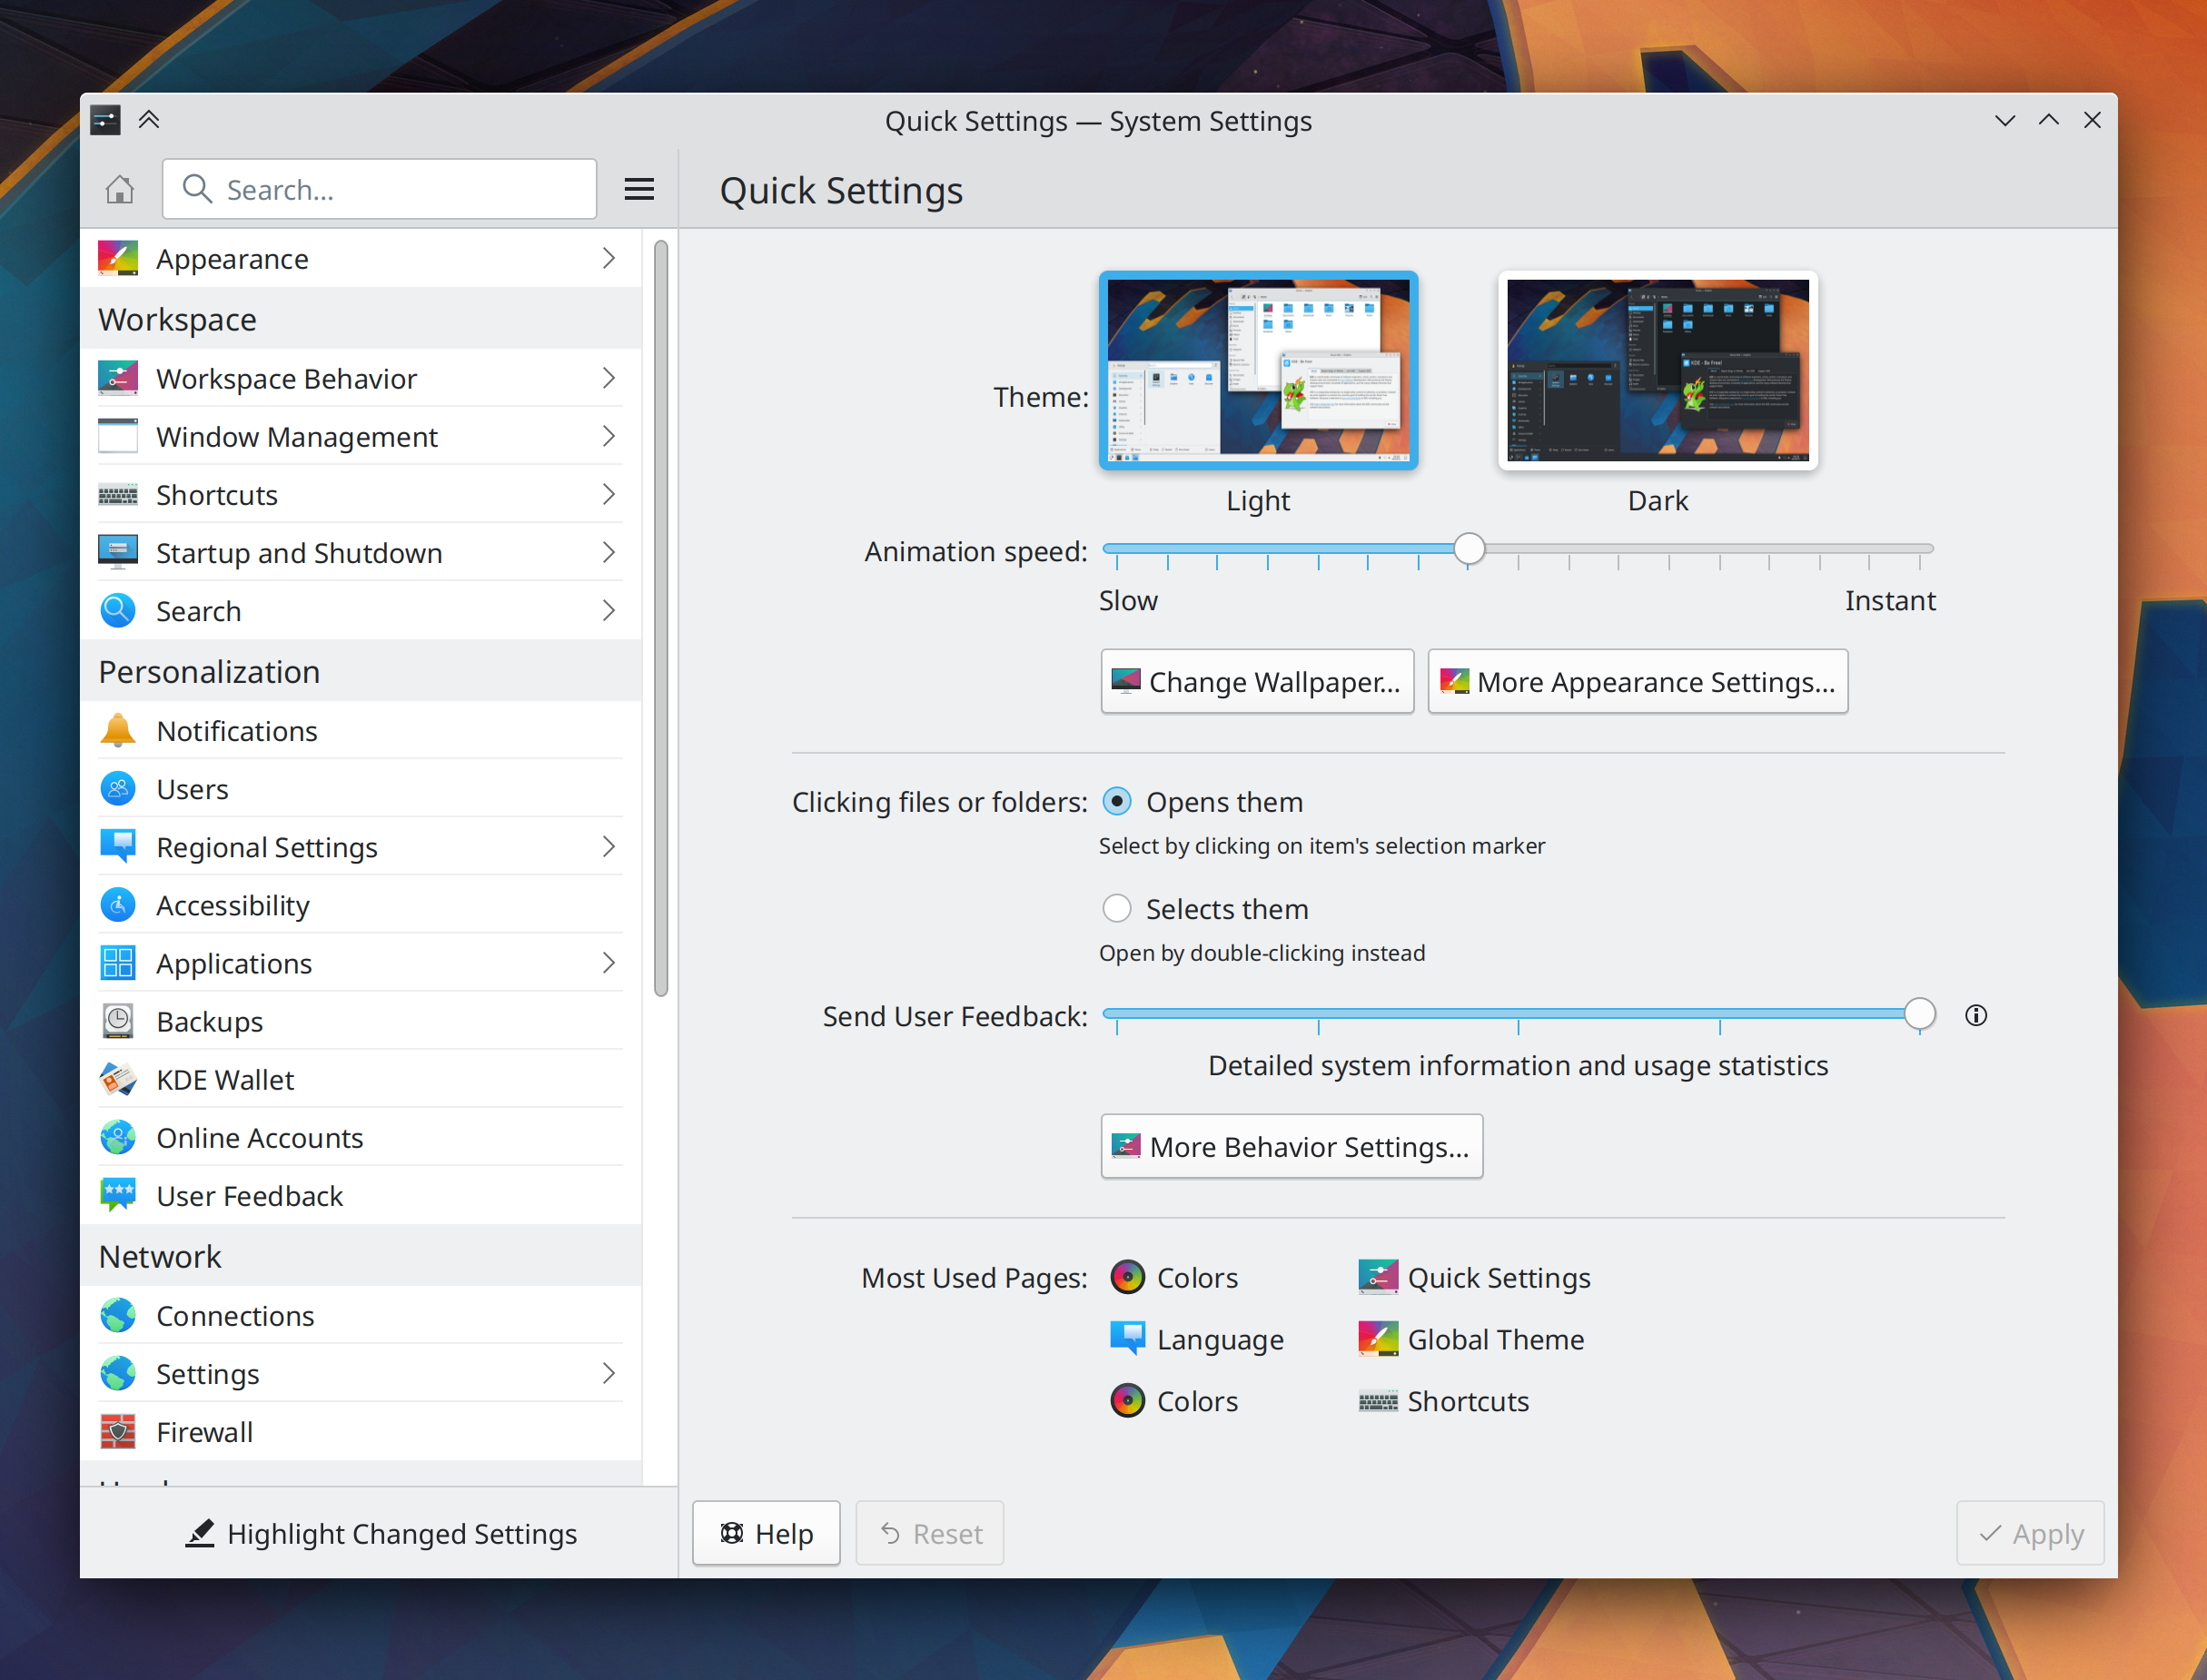Viewport: 2207px width, 1680px height.
Task: Open the Backups settings page
Action: click(x=209, y=1022)
